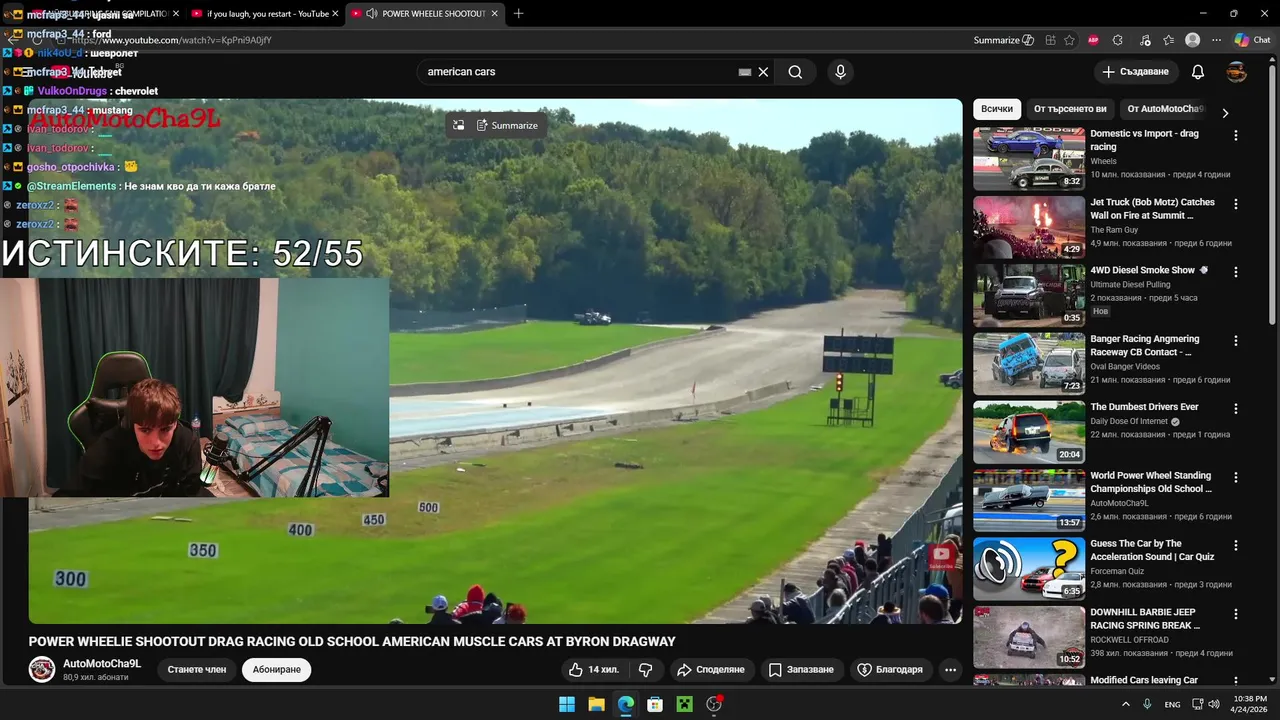Open more actions ellipsis below the video
Image resolution: width=1280 pixels, height=720 pixels.
[x=951, y=669]
